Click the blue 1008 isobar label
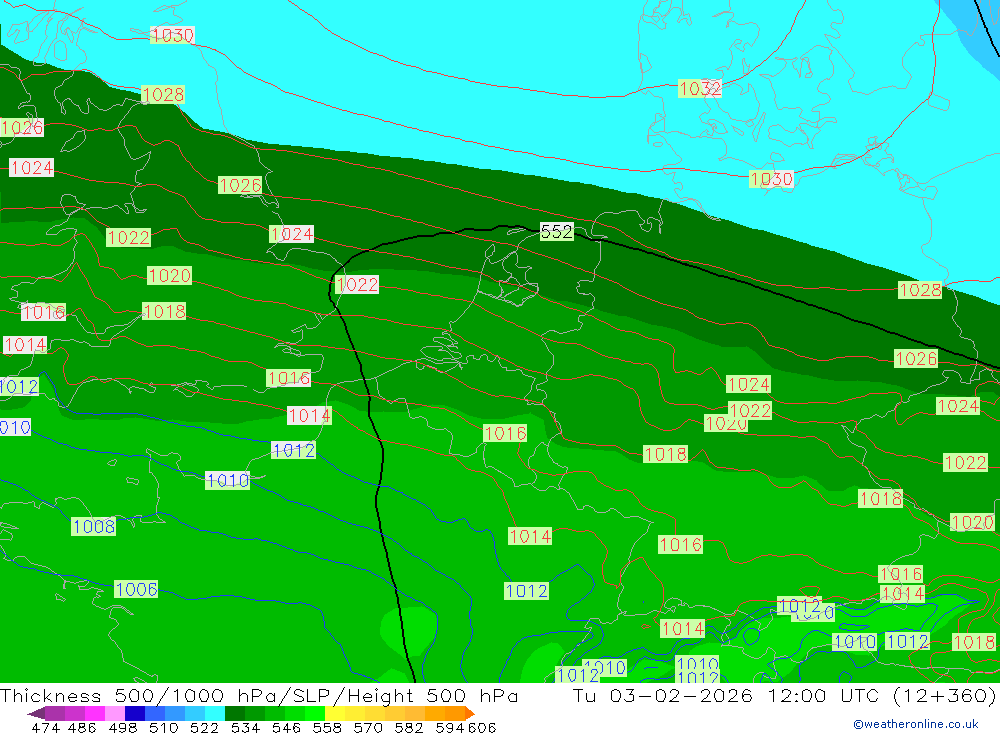The height and width of the screenshot is (733, 1000). 94,526
